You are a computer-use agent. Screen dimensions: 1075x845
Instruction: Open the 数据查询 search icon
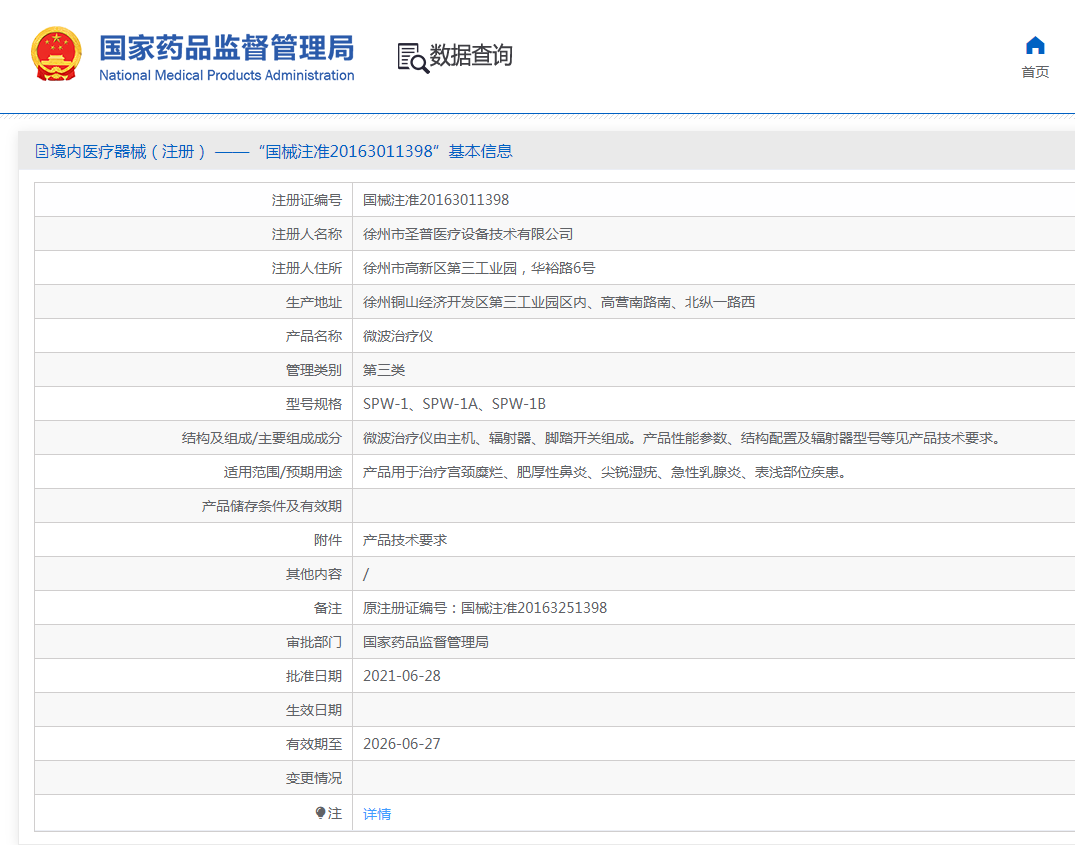pyautogui.click(x=413, y=58)
